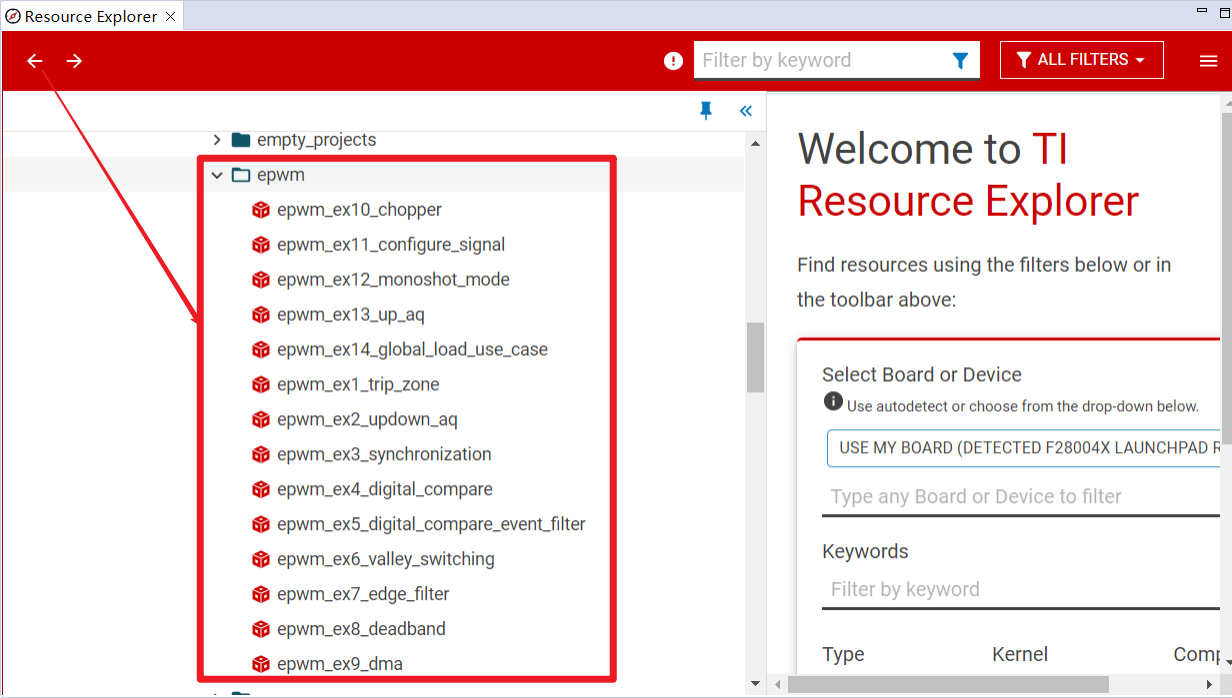This screenshot has width=1232, height=698.
Task: Open epwm_ex9_dma example
Action: pyautogui.click(x=340, y=665)
